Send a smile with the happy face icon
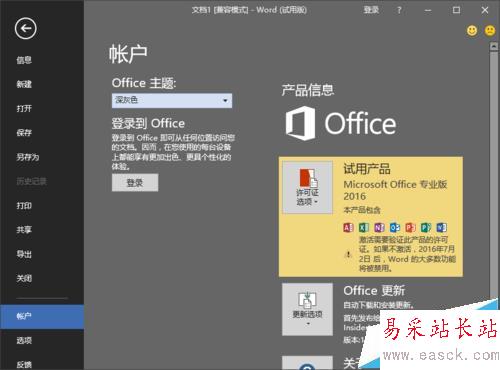500x370 pixels. click(x=472, y=31)
